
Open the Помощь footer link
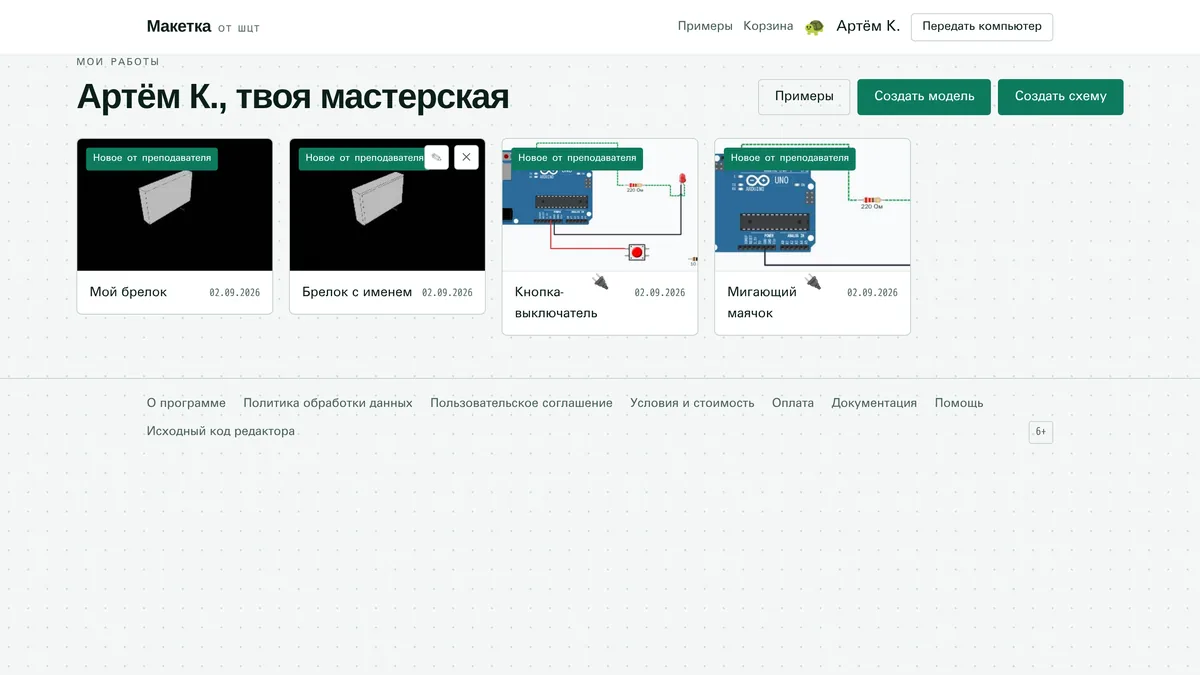[959, 403]
